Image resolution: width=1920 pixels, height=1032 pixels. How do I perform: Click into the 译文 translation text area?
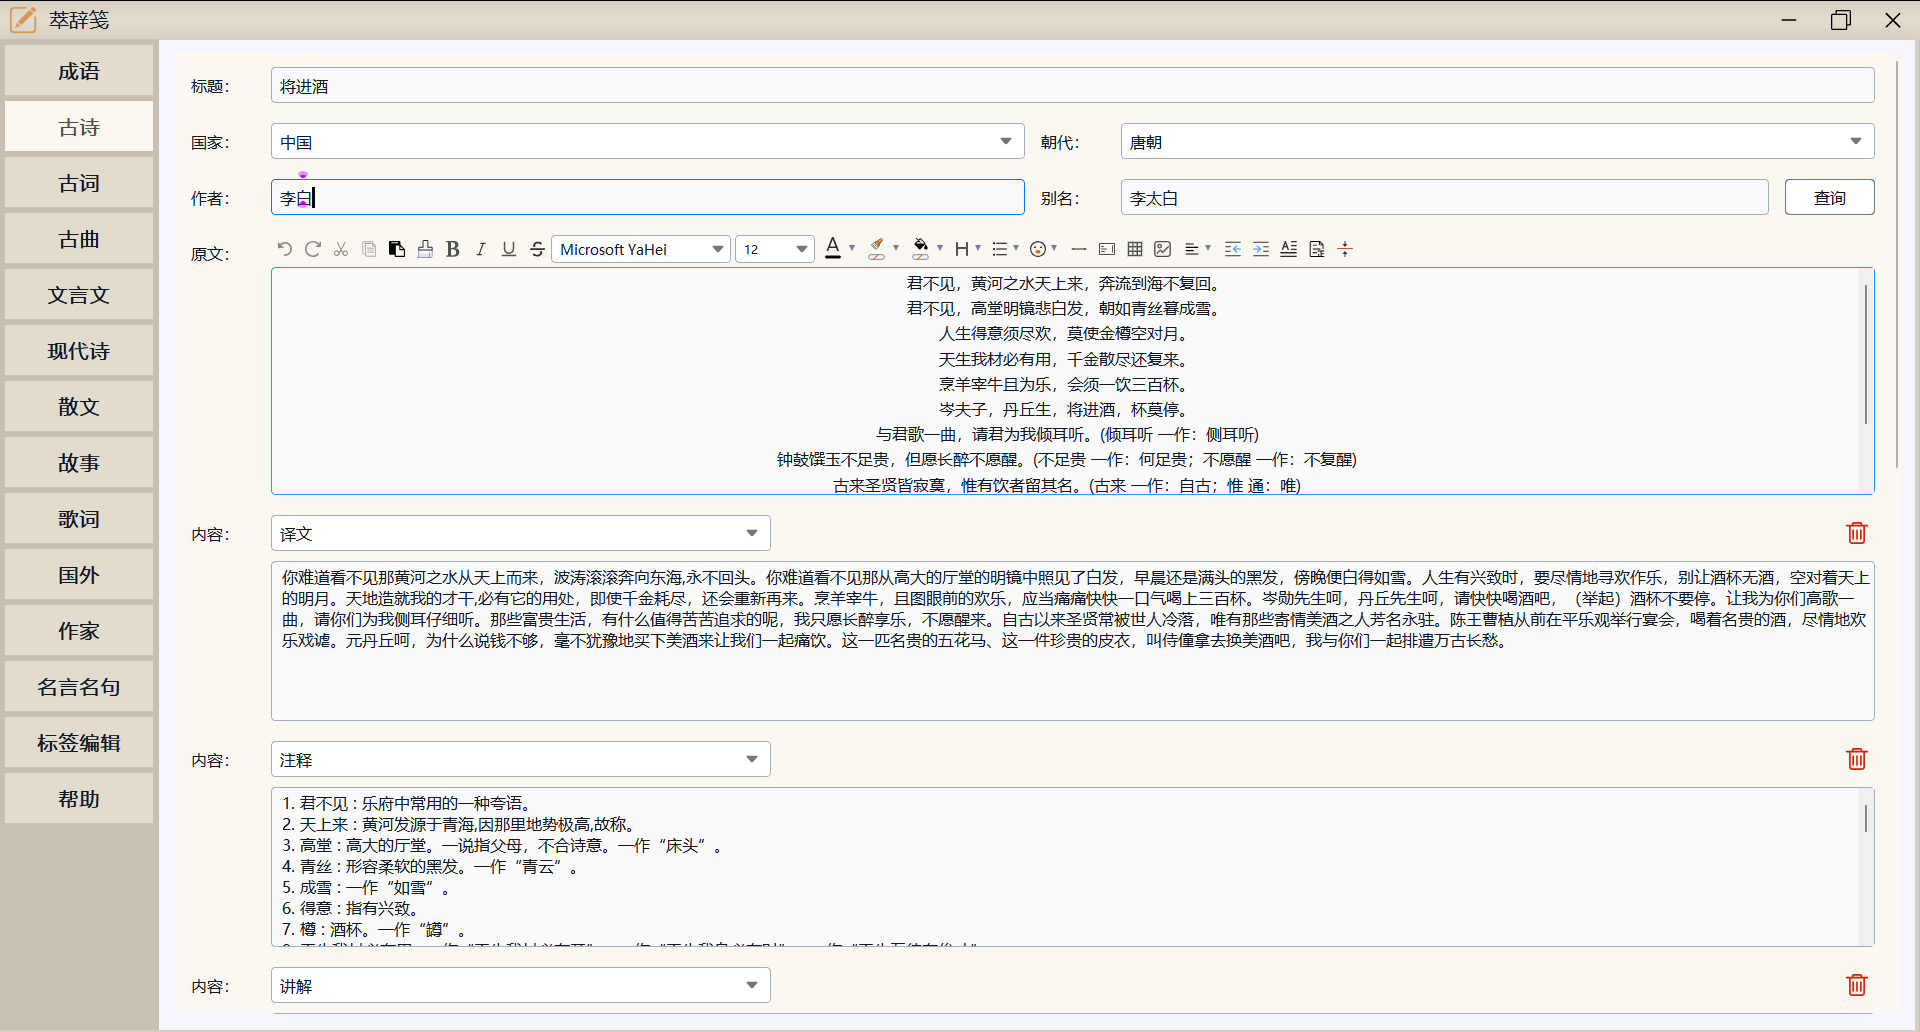1072,641
